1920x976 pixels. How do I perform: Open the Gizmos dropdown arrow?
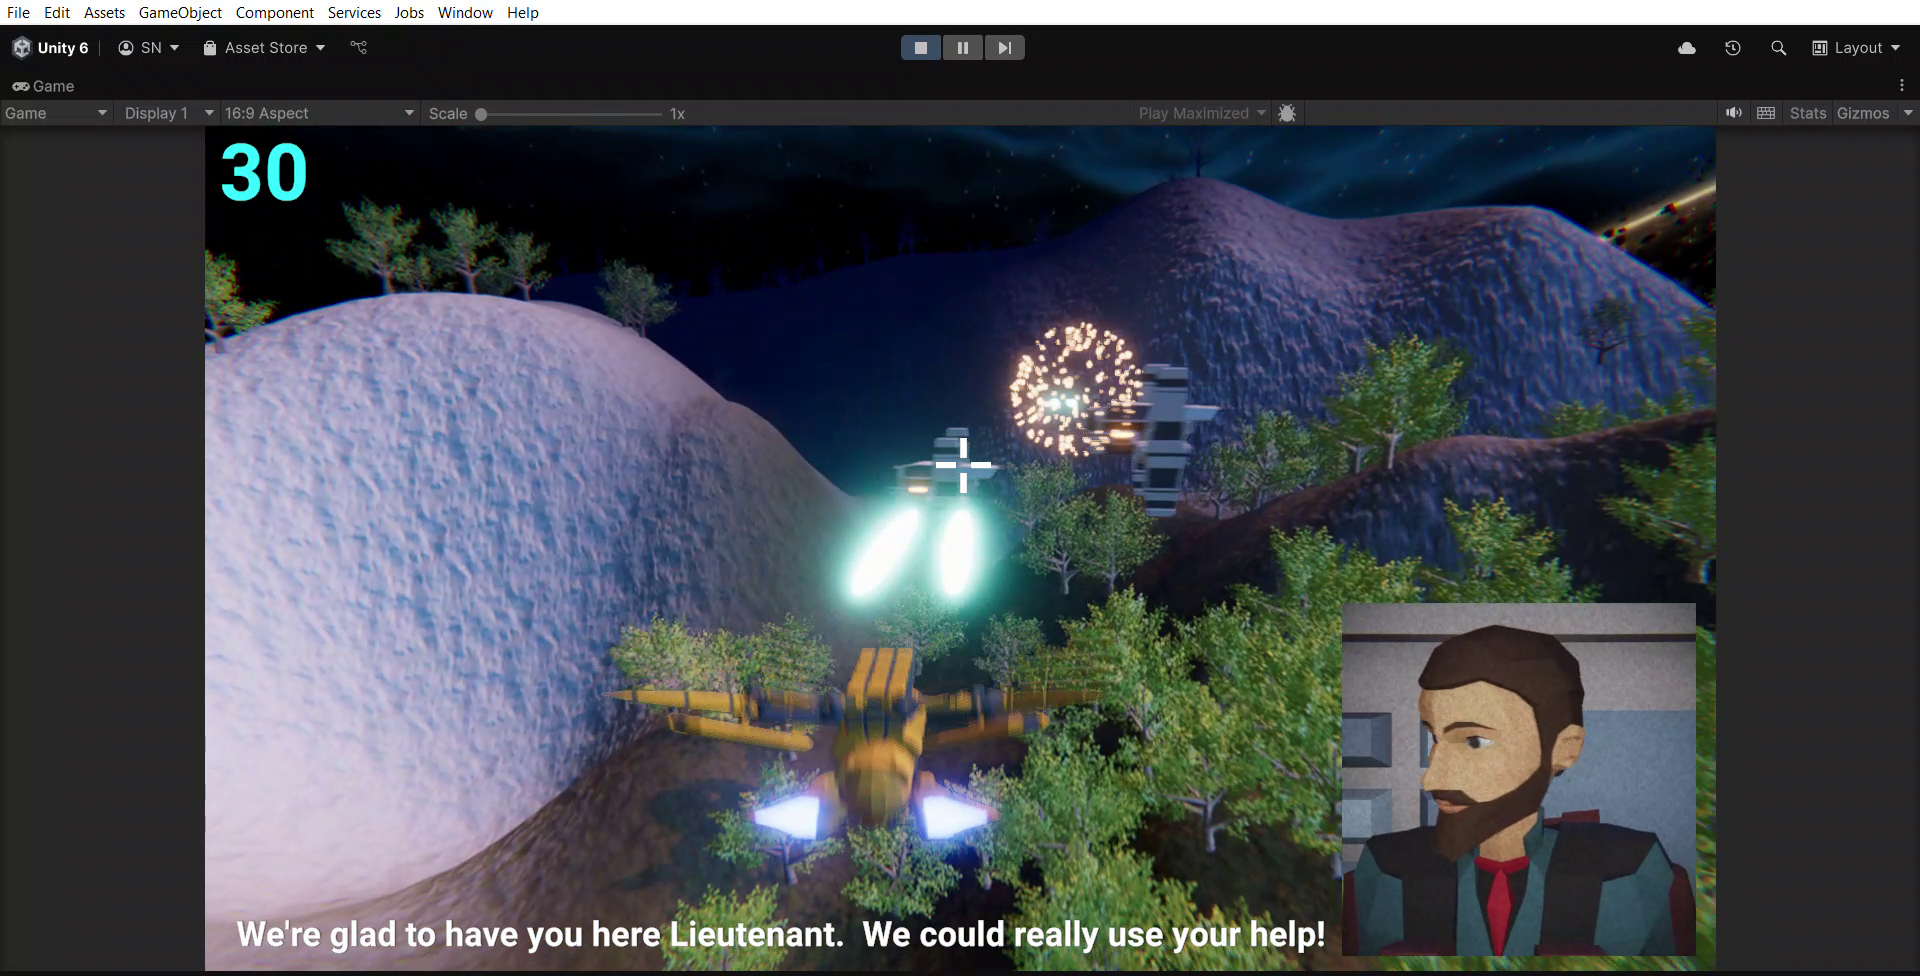click(x=1908, y=113)
